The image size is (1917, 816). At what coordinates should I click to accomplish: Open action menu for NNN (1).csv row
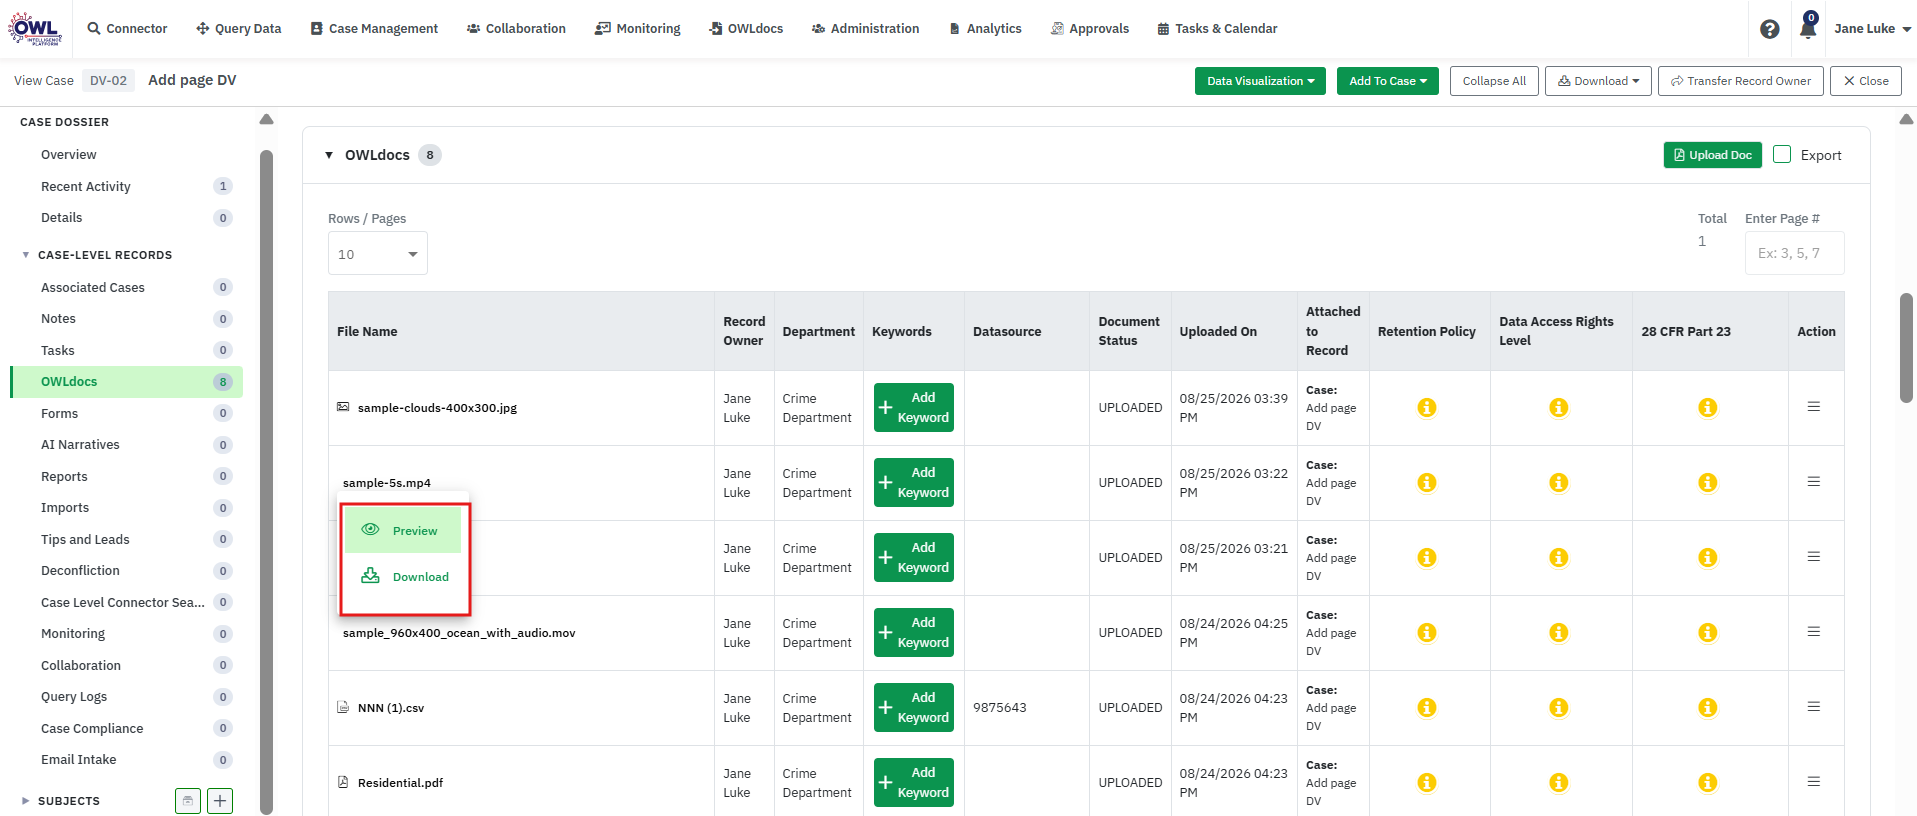(1813, 707)
